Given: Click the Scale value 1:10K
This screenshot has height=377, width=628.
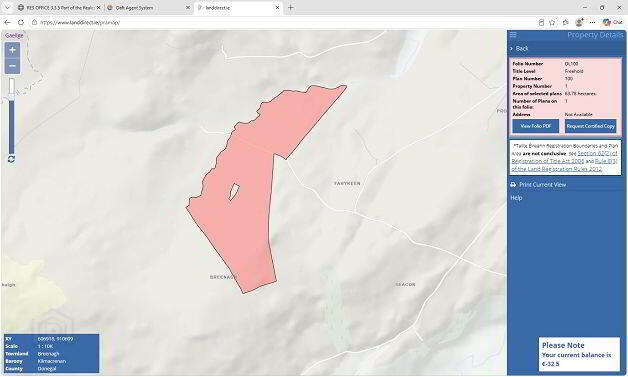Looking at the screenshot, I should click(x=45, y=346).
